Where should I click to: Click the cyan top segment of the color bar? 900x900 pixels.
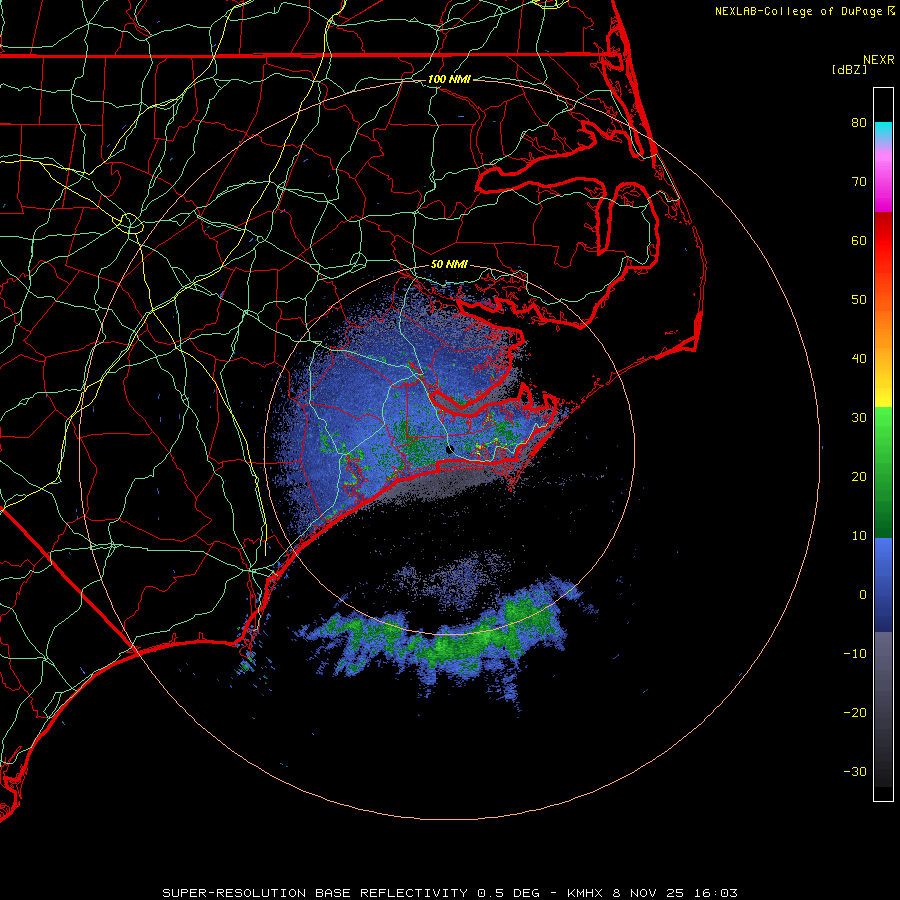click(883, 132)
